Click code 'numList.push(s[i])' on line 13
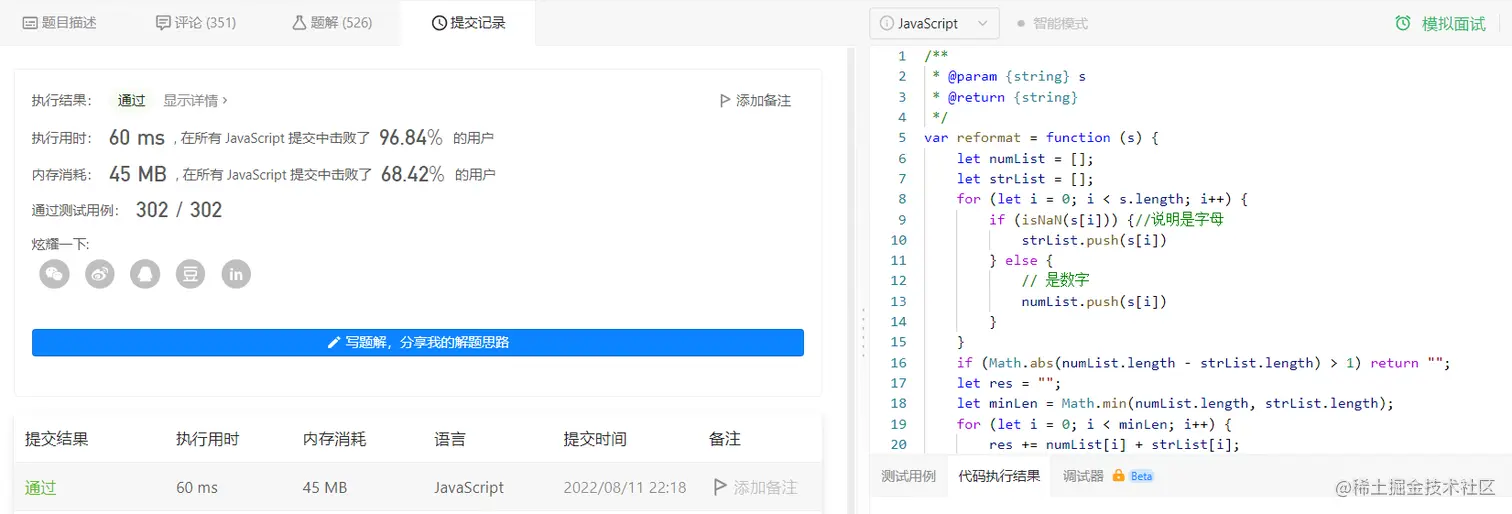The image size is (1512, 514). [x=1094, y=301]
